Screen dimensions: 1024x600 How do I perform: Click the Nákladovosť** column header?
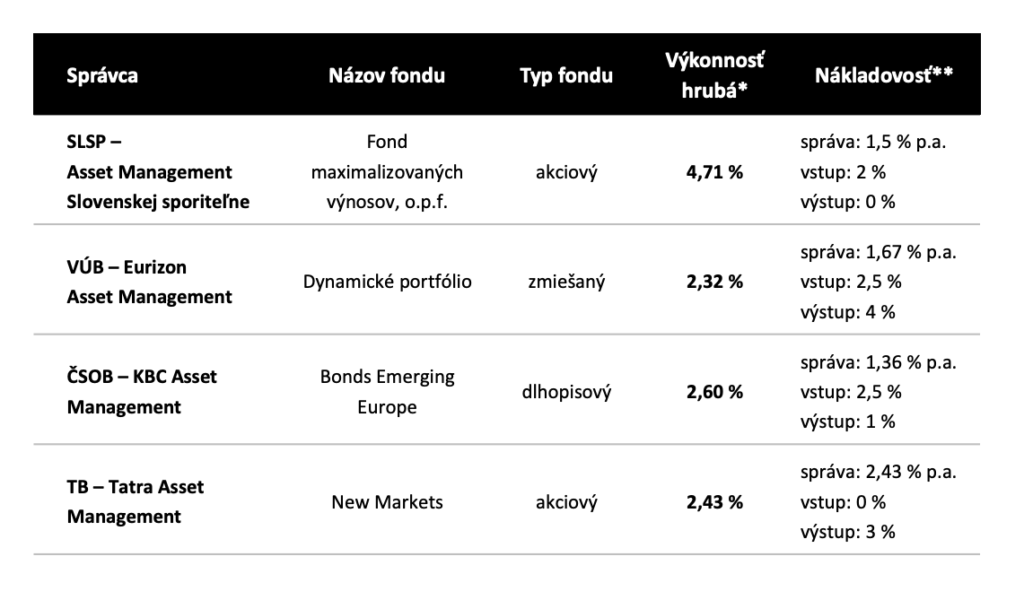pyautogui.click(x=884, y=76)
